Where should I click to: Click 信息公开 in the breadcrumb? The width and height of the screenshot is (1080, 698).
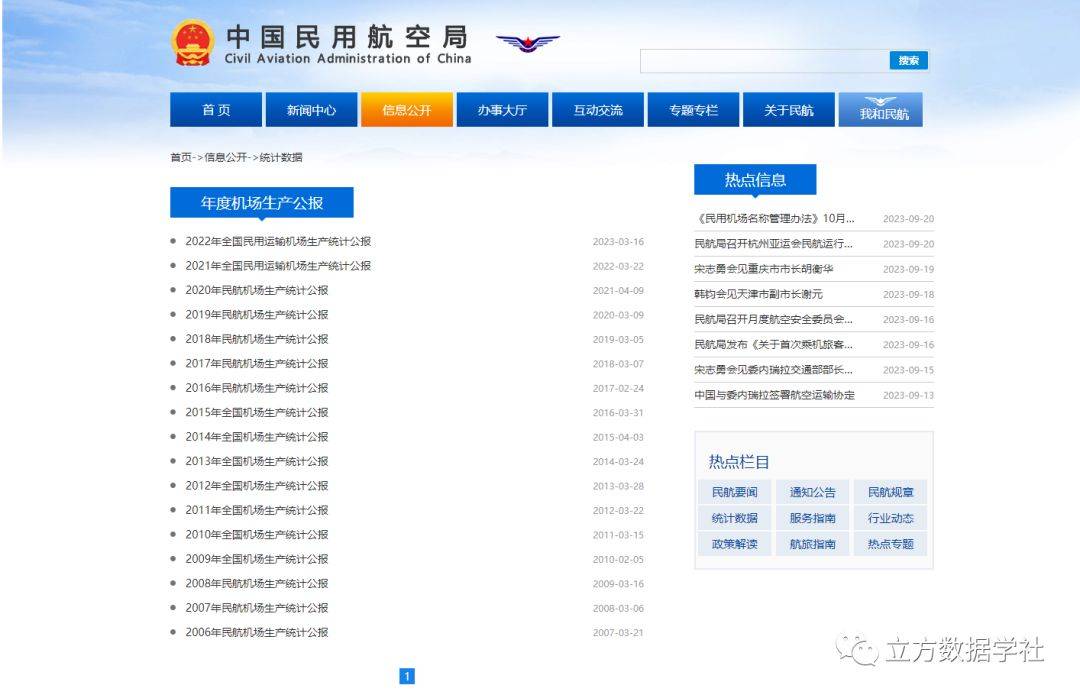pyautogui.click(x=225, y=157)
